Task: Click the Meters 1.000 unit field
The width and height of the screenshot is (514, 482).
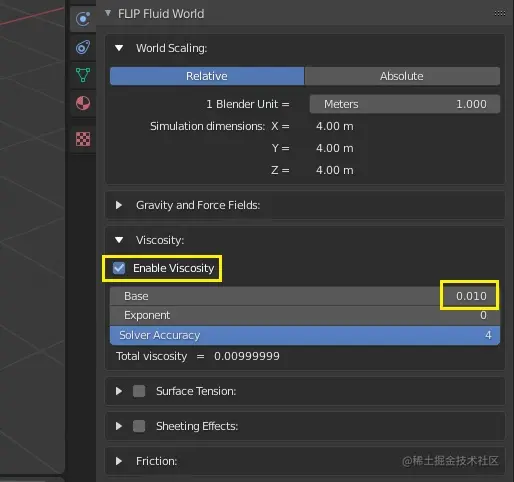Action: (405, 104)
